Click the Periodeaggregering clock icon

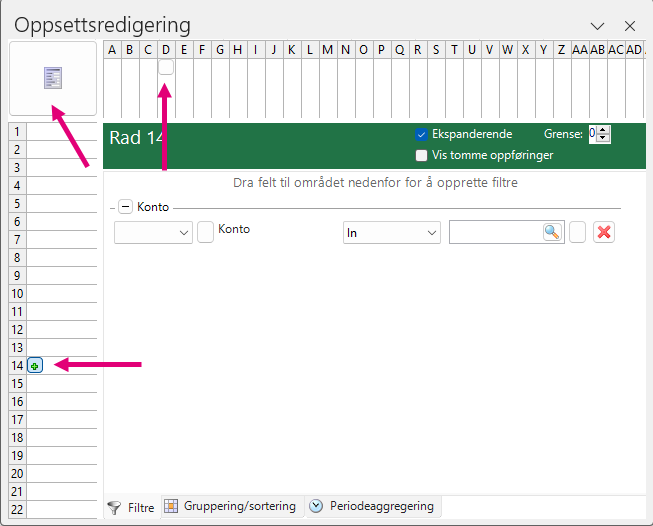[x=316, y=506]
